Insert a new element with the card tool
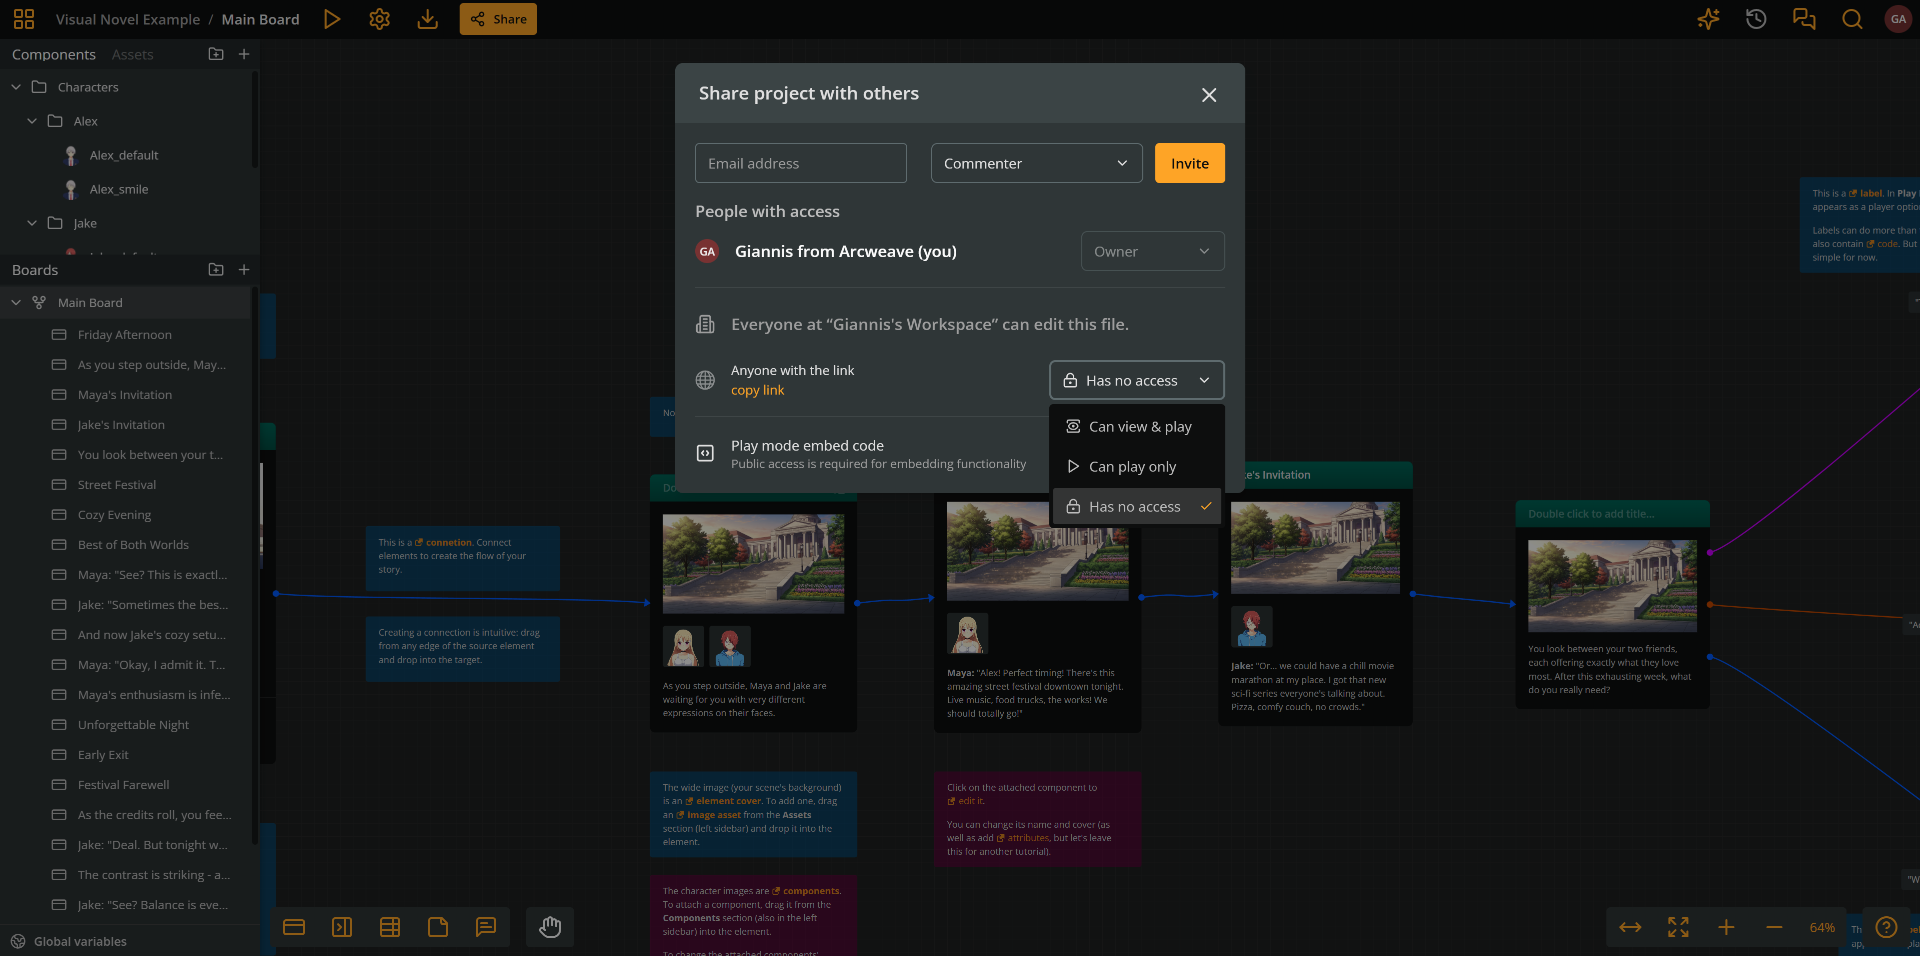The image size is (1920, 956). pyautogui.click(x=294, y=927)
